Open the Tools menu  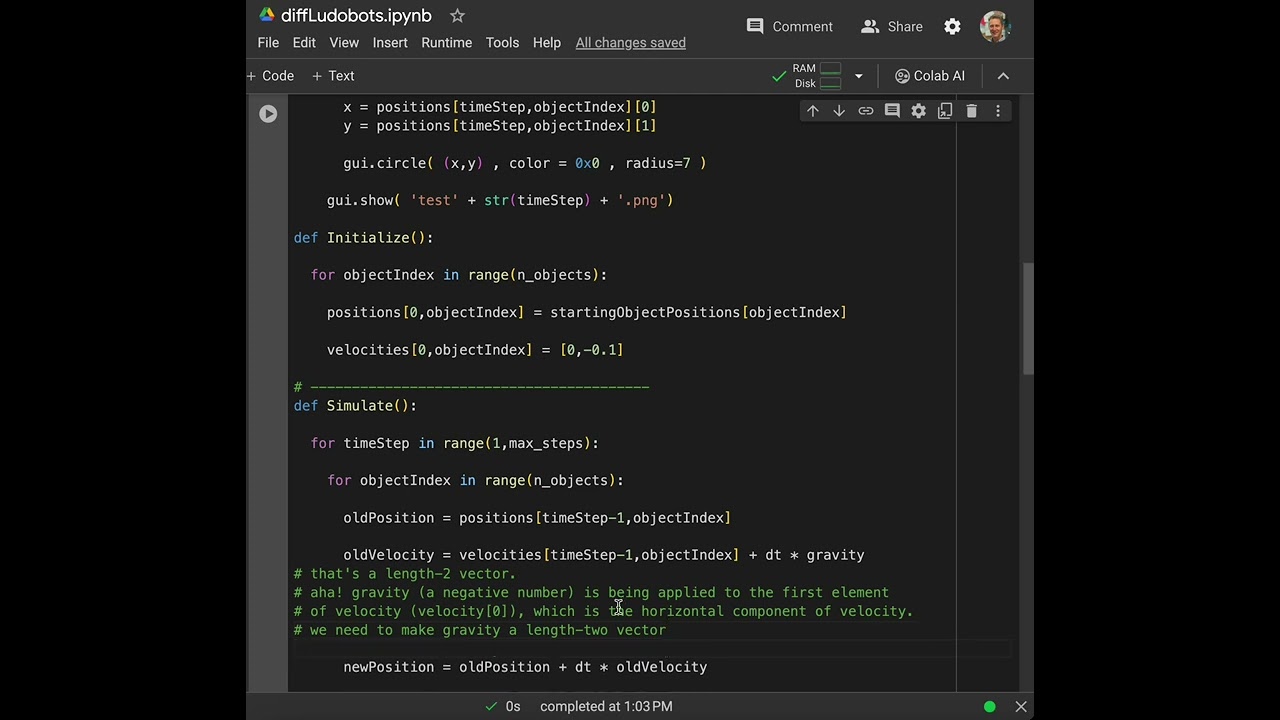502,43
